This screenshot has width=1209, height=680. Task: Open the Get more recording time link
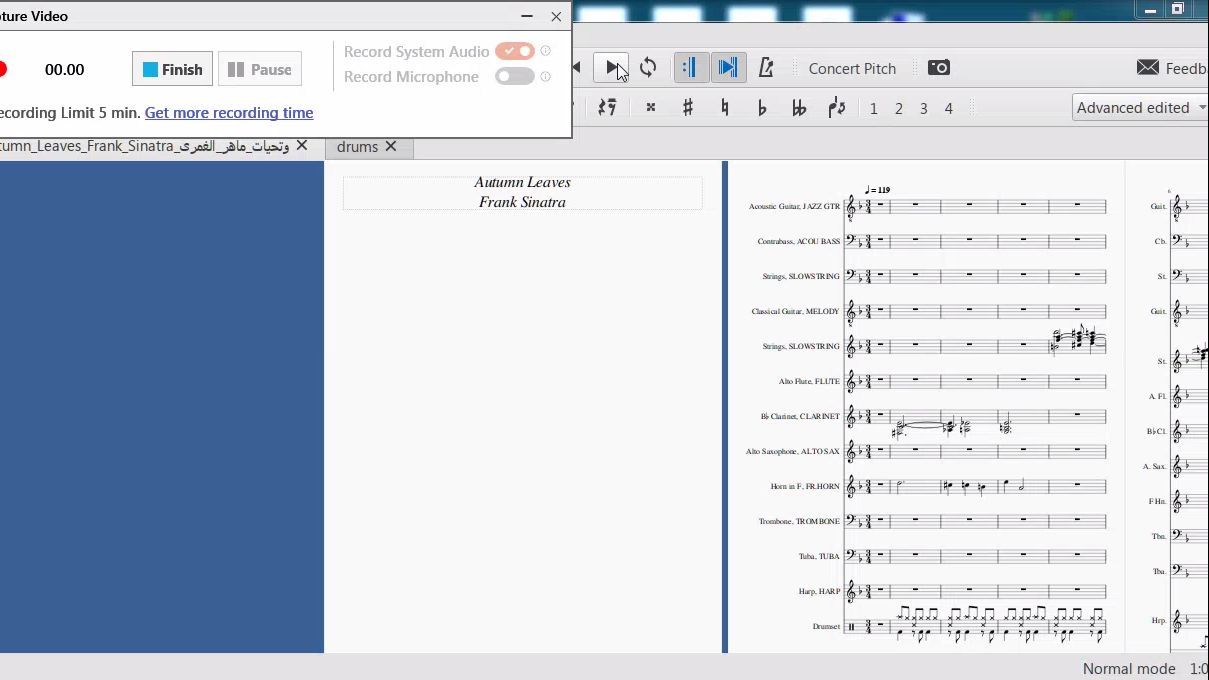click(229, 113)
